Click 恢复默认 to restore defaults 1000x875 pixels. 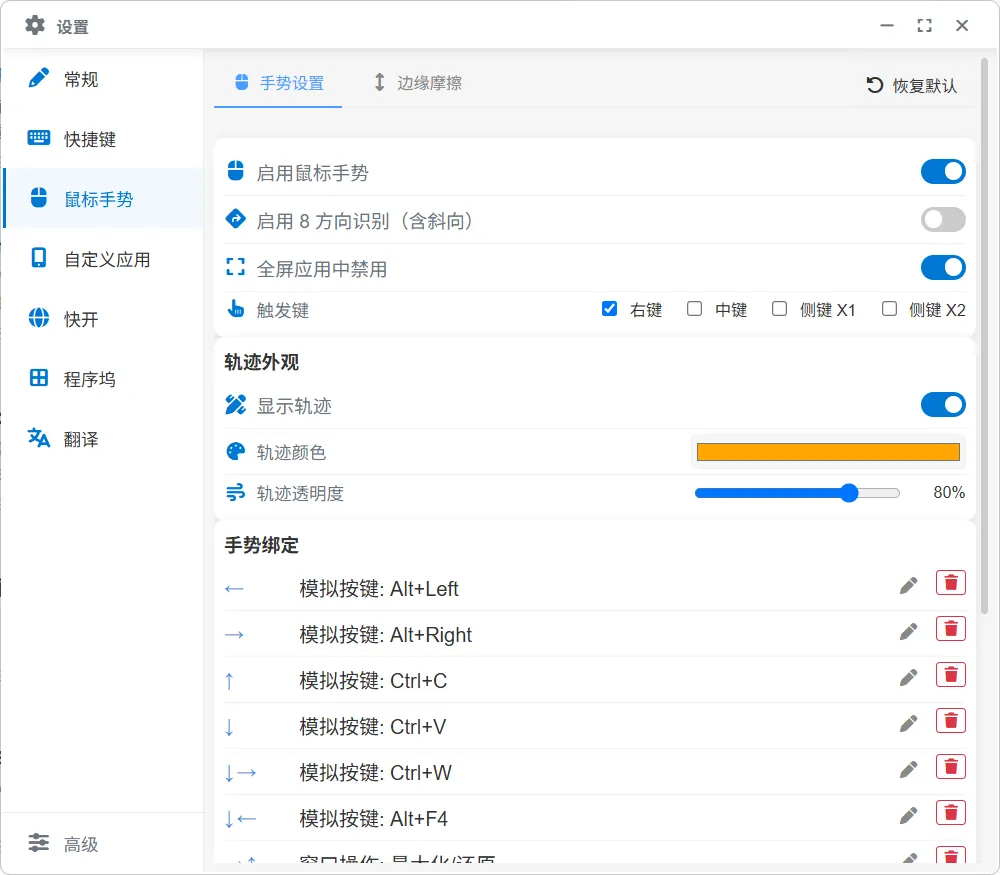tap(912, 85)
